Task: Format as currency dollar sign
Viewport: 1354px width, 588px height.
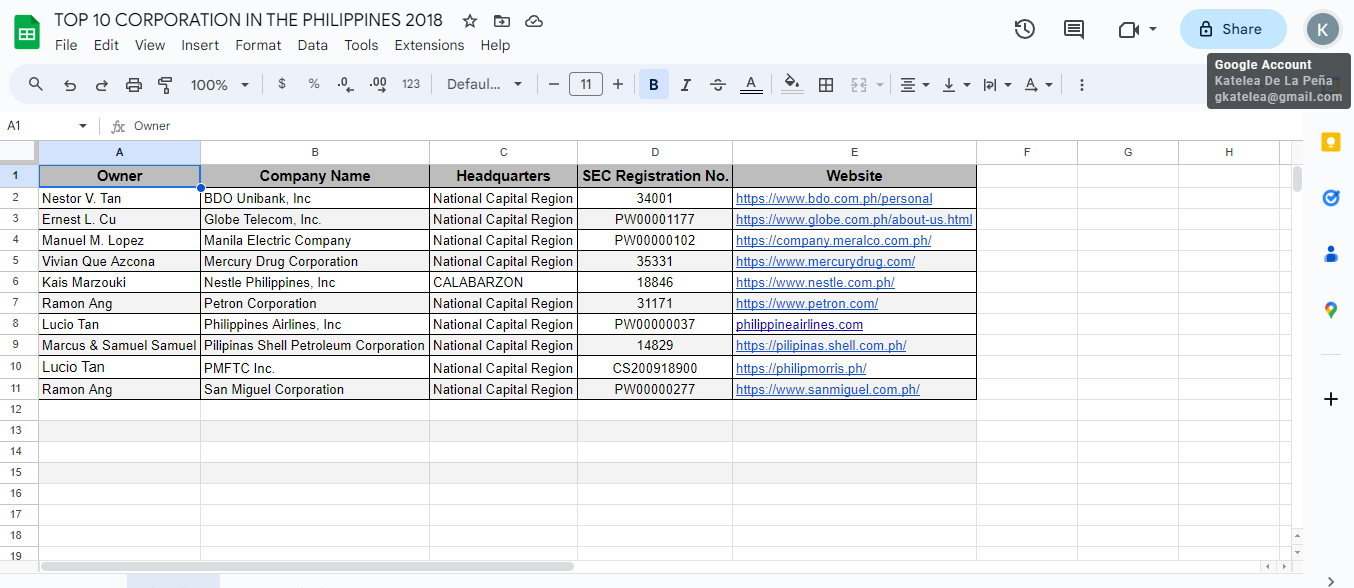Action: (x=282, y=85)
